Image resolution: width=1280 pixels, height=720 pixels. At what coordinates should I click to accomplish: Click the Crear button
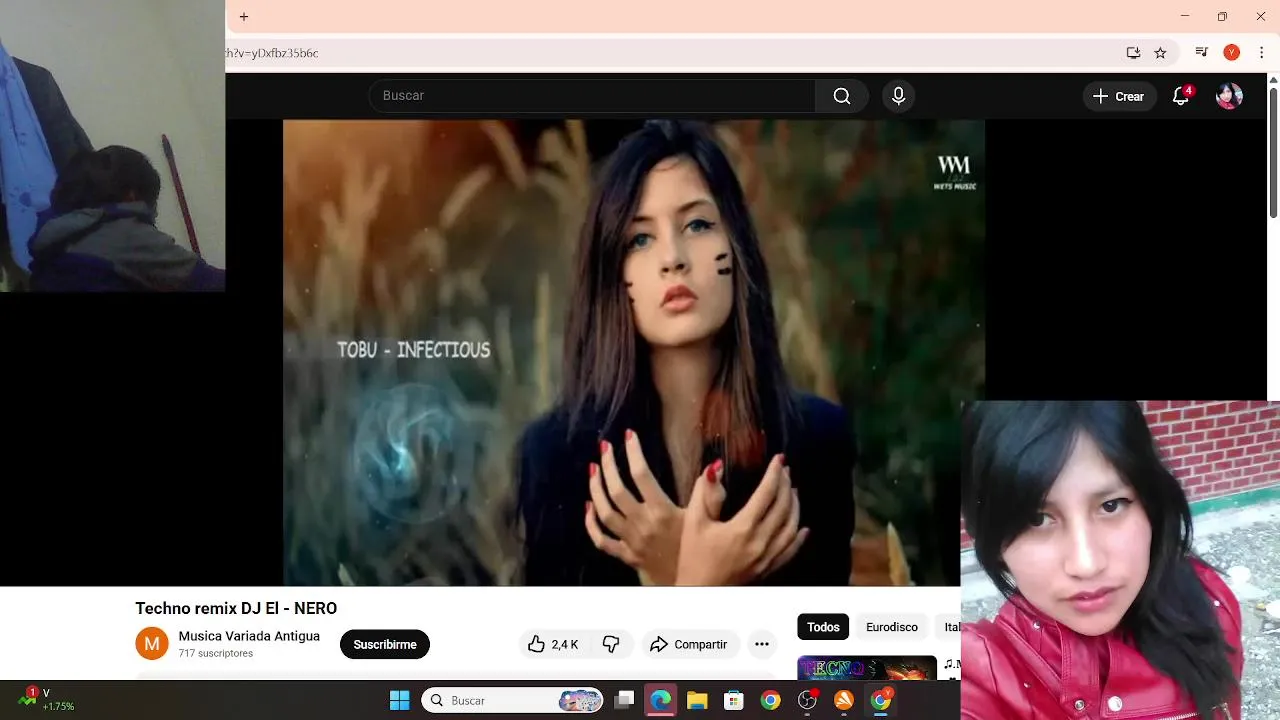[x=1119, y=96]
